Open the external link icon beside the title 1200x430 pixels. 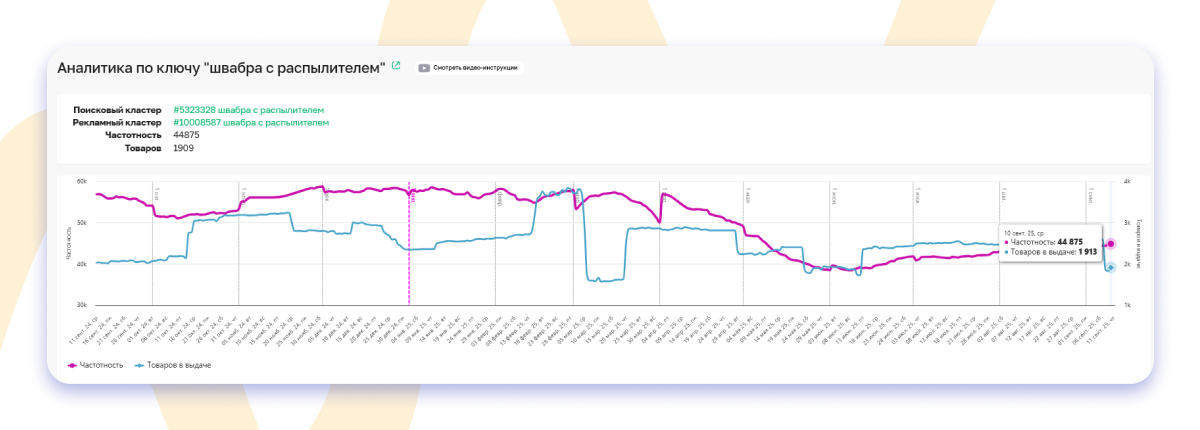click(x=396, y=66)
